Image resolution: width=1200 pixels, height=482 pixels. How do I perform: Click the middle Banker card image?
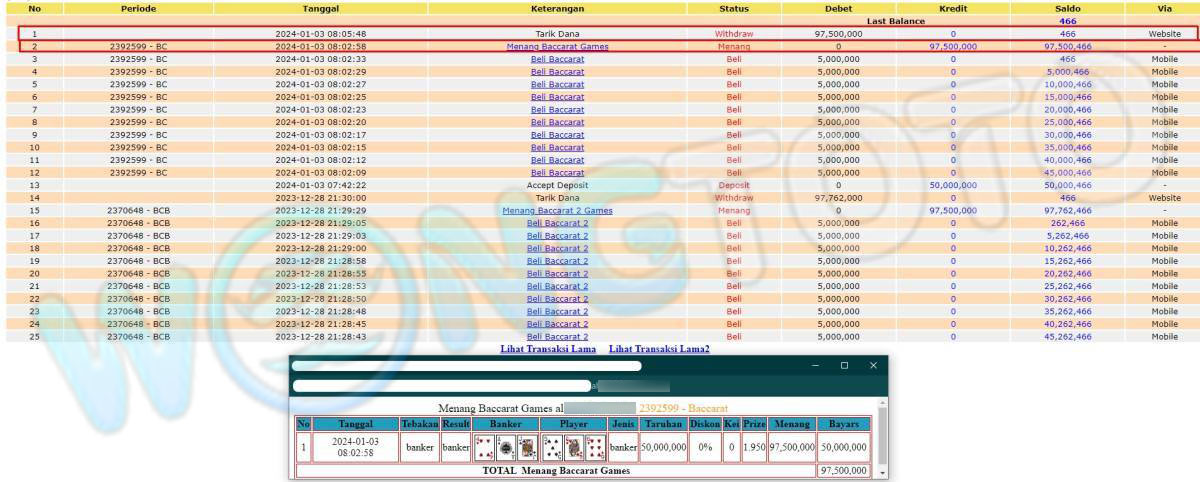click(x=506, y=447)
